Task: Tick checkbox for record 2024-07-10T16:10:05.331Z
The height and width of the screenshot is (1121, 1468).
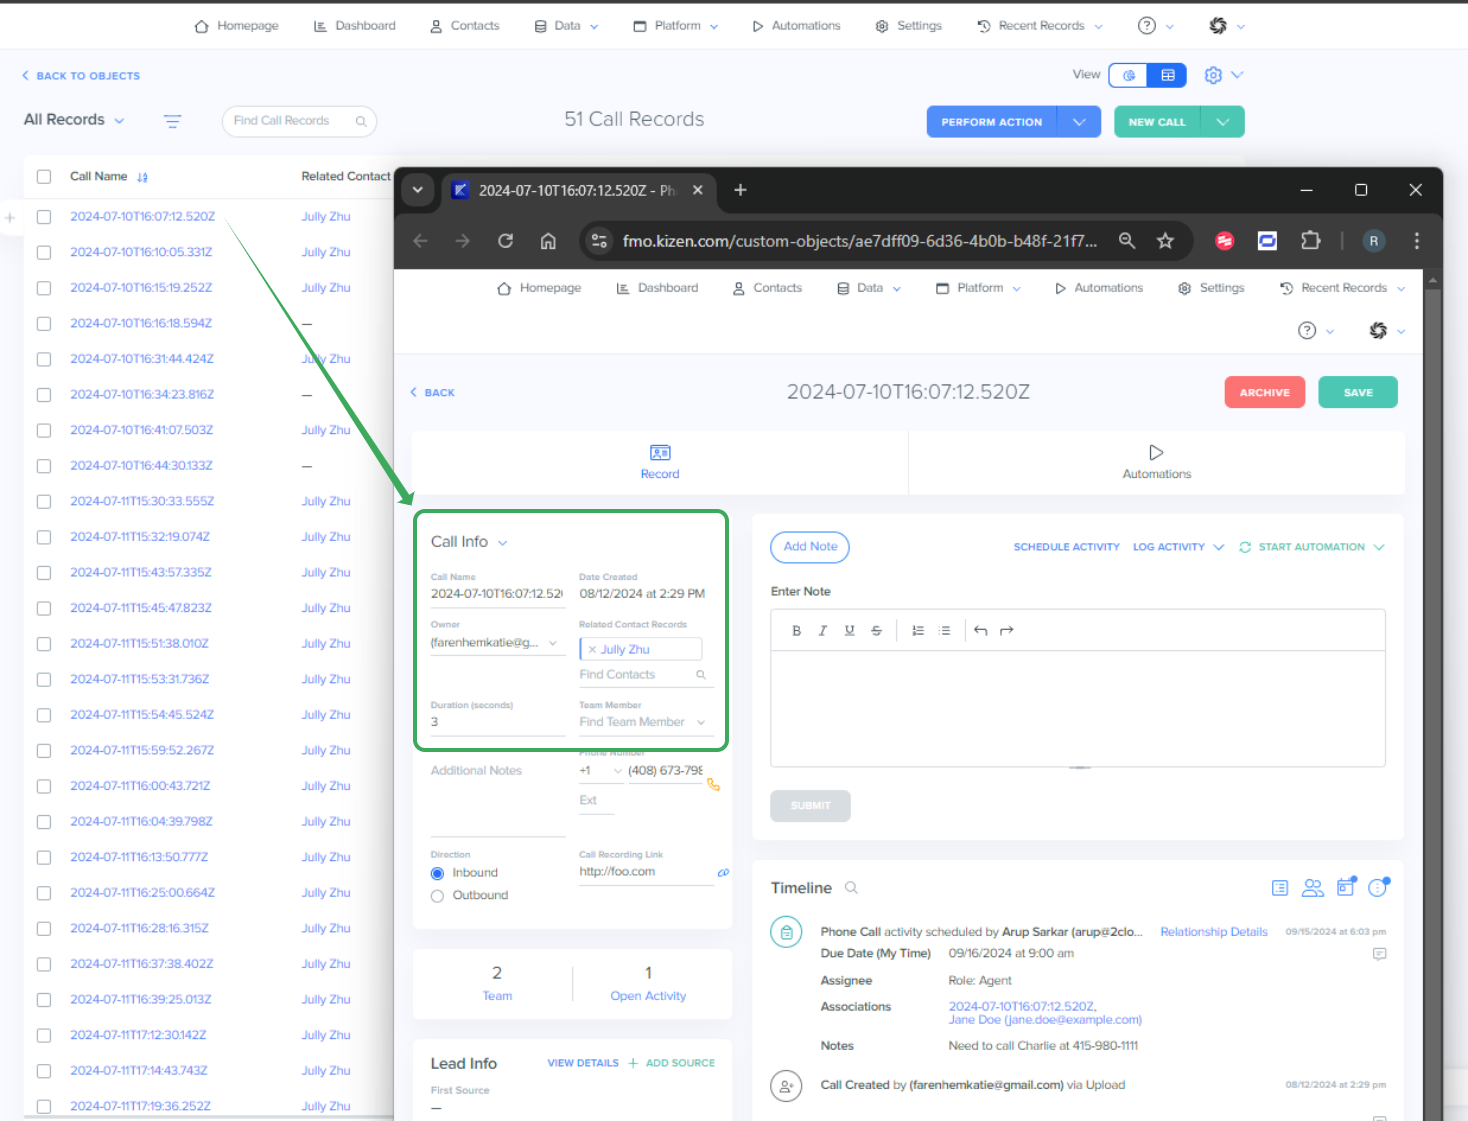Action: point(44,253)
